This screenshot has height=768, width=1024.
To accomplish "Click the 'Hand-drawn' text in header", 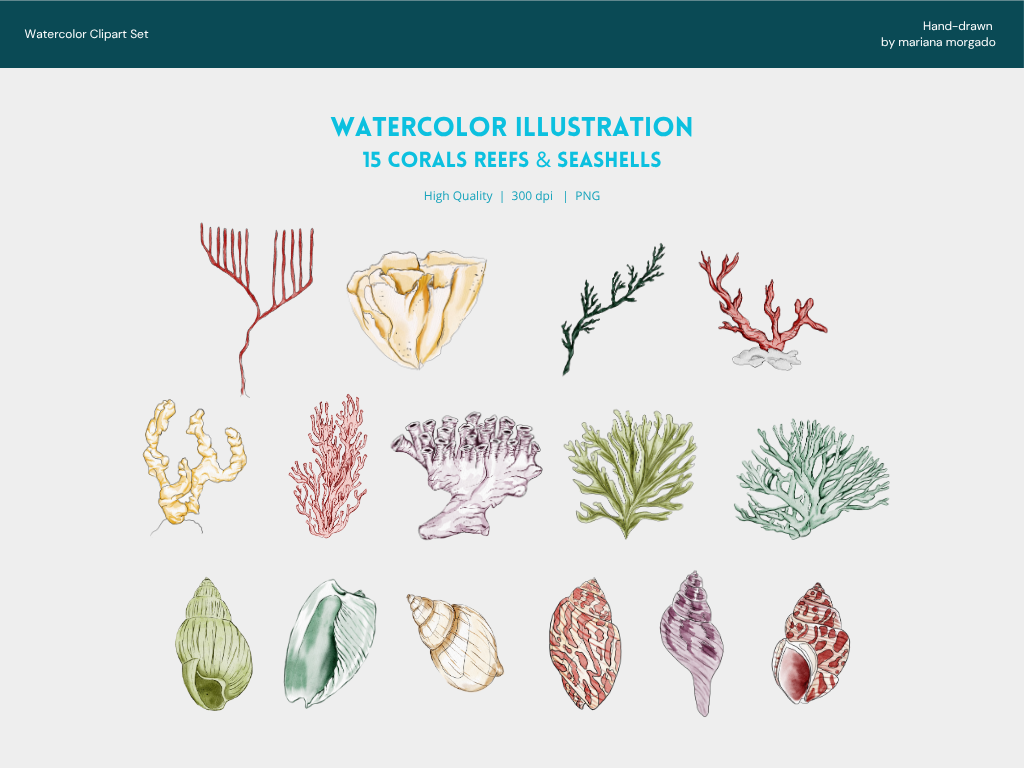I will (957, 26).
